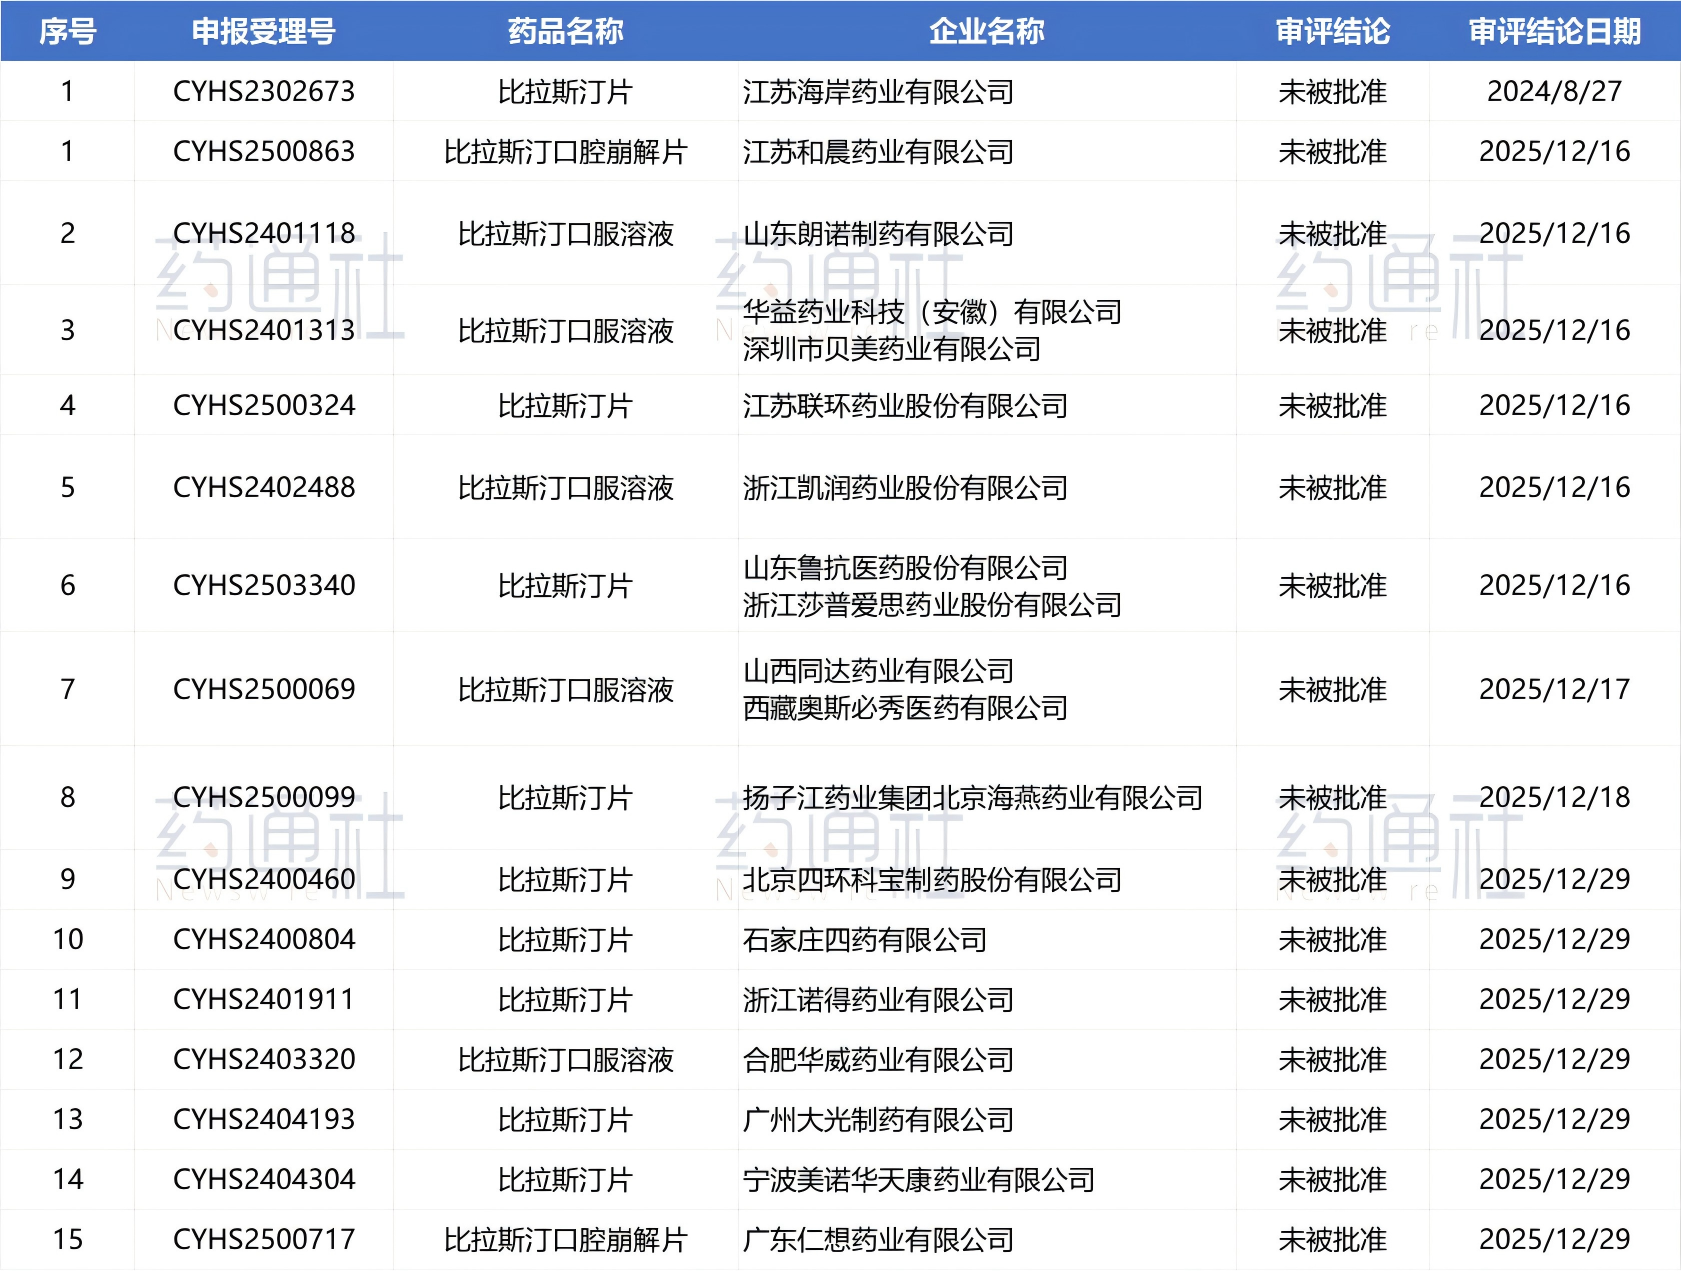Click company '江苏海岸药业有限公司'
Screen dimensions: 1681x1271
click(878, 92)
